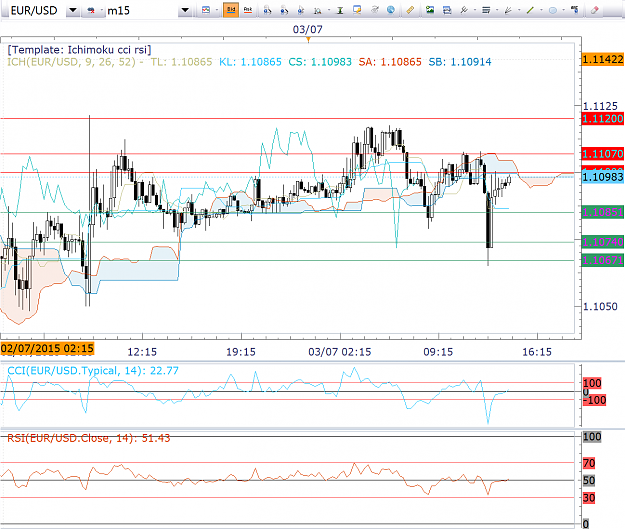Select the horizontal lines drawing tool
Screen dimensions: 625x529
click(x=486, y=10)
